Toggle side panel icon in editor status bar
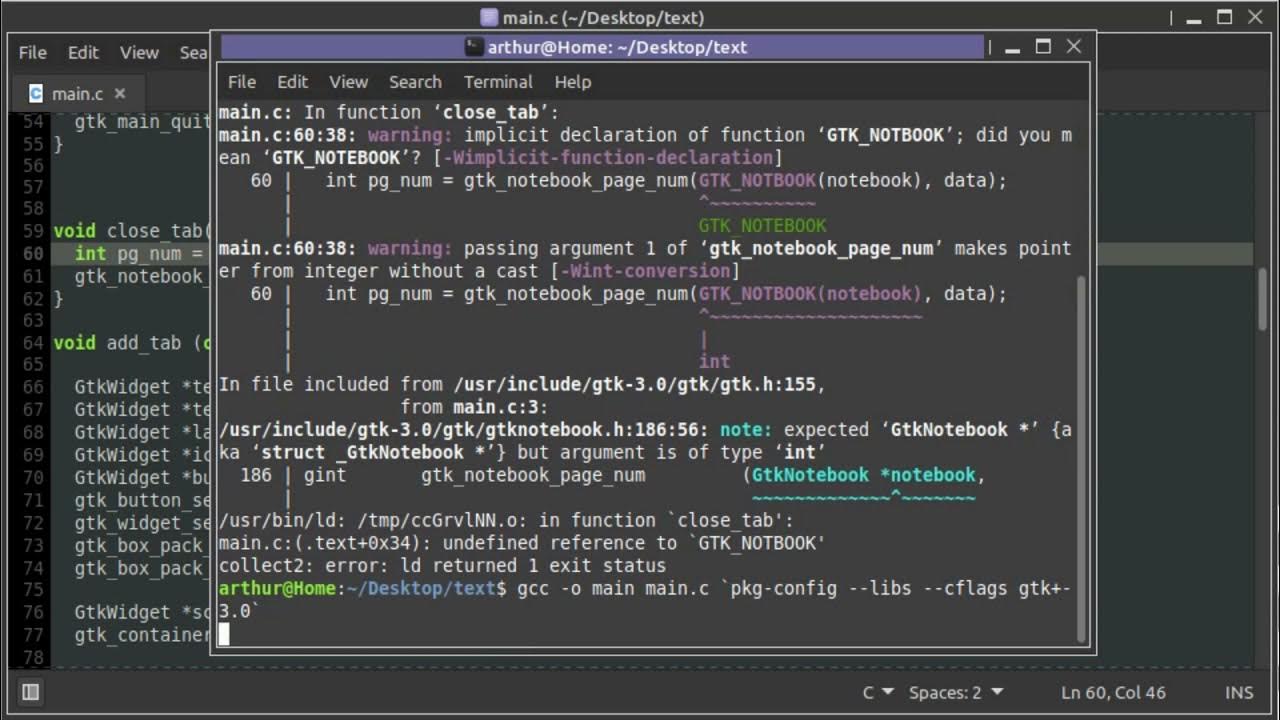 point(30,691)
